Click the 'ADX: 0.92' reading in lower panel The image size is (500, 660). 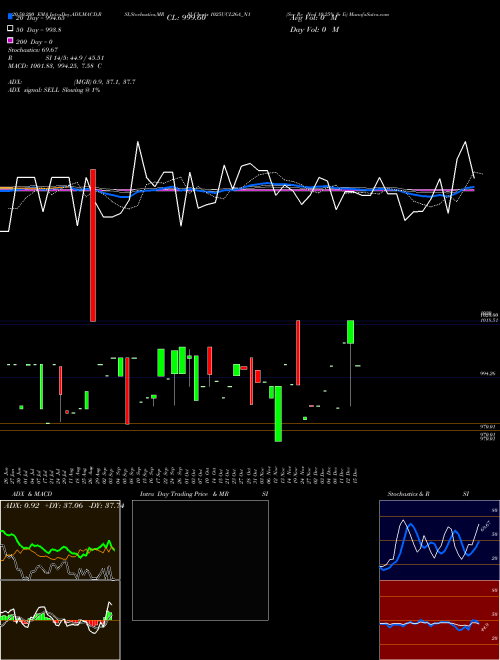click(22, 506)
